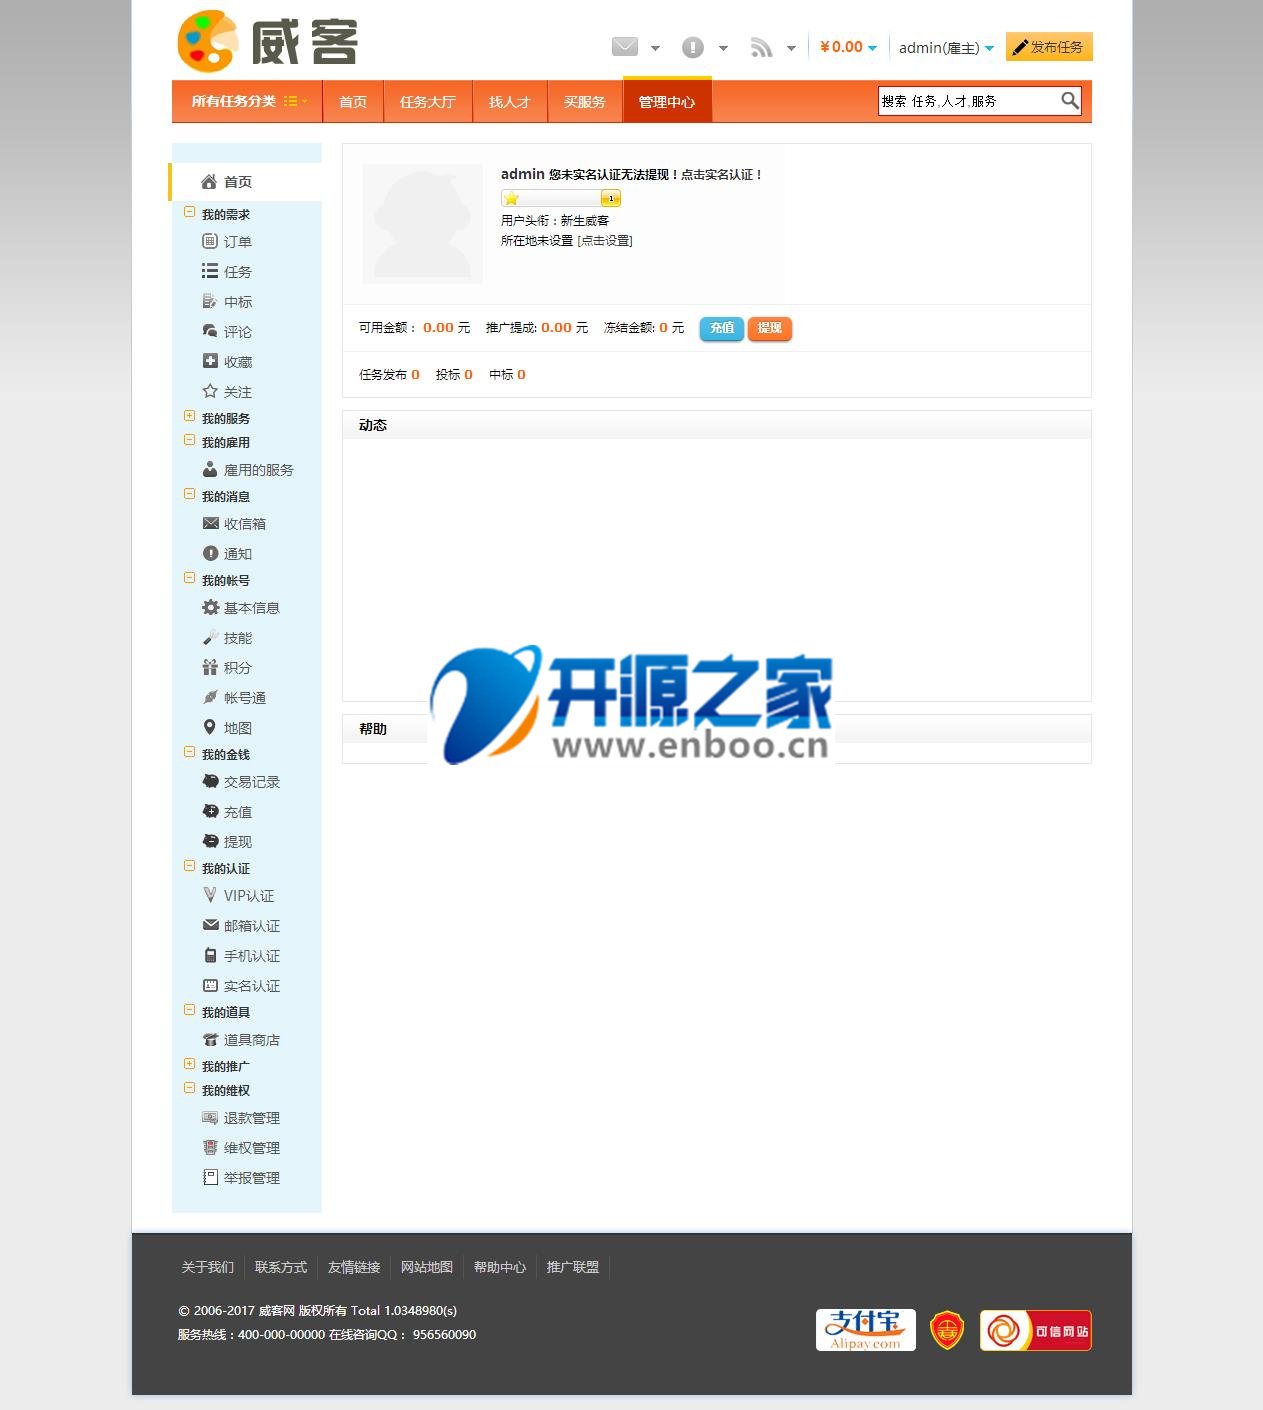Click the 技能 wrench icon
Image resolution: width=1263 pixels, height=1410 pixels.
click(x=210, y=637)
